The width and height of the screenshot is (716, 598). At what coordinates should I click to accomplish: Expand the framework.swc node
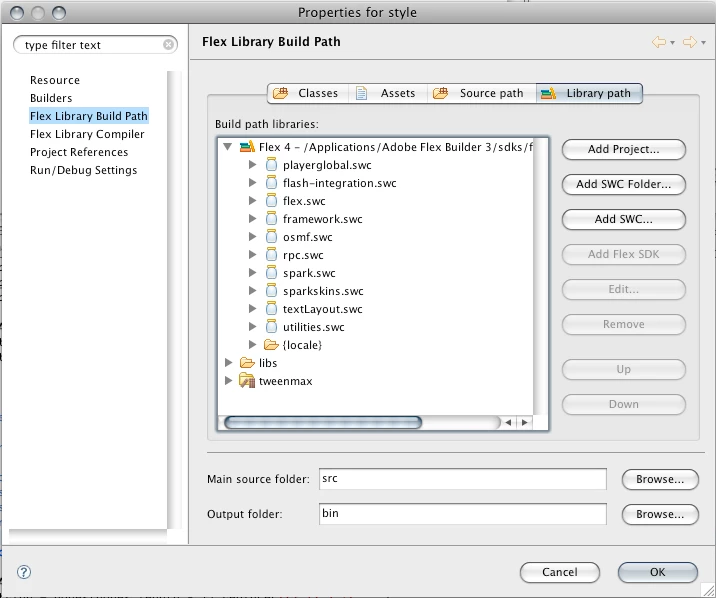pos(252,219)
